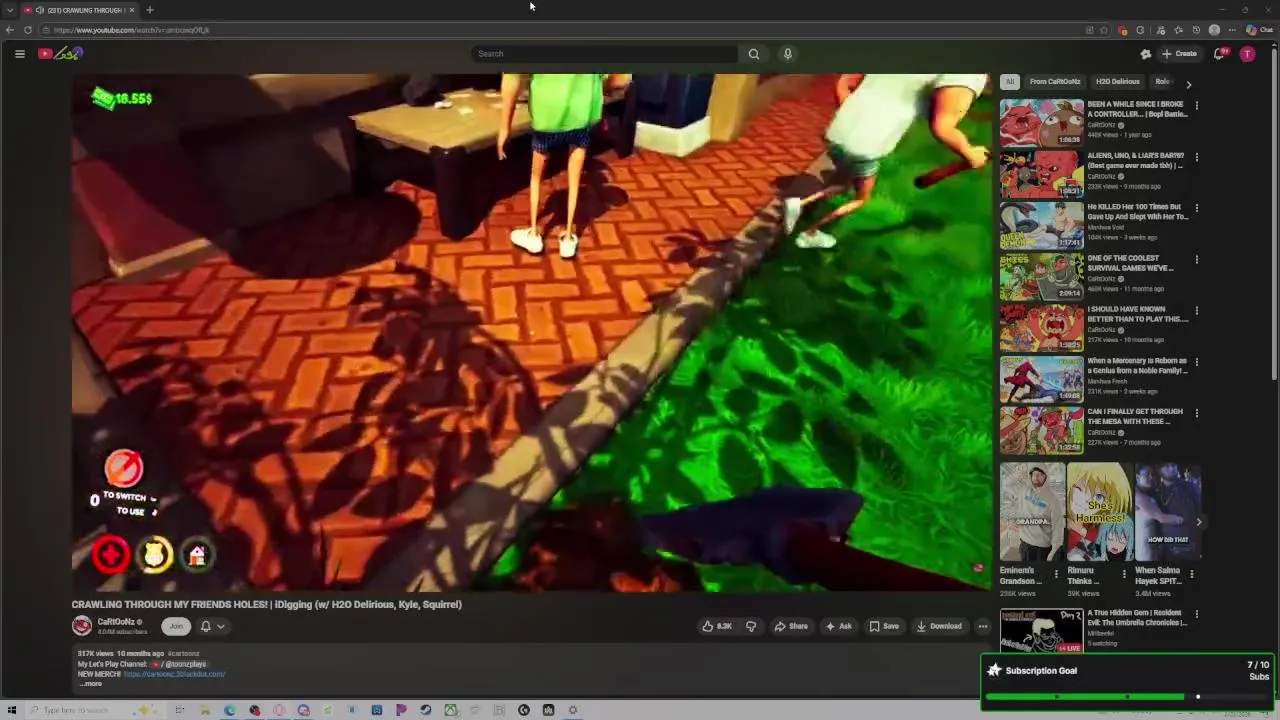Open Steam from the taskbar
The image size is (1280, 720).
425,710
